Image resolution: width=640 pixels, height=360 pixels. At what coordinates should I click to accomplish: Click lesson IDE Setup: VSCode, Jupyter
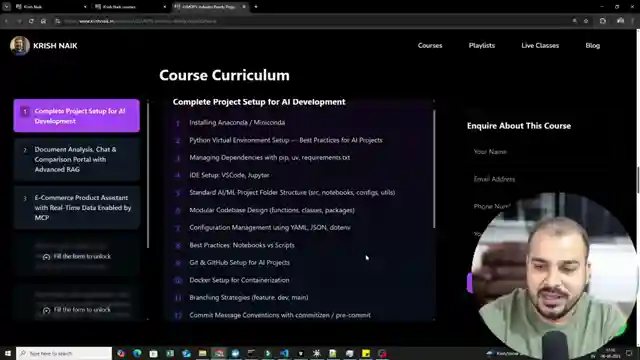229,175
